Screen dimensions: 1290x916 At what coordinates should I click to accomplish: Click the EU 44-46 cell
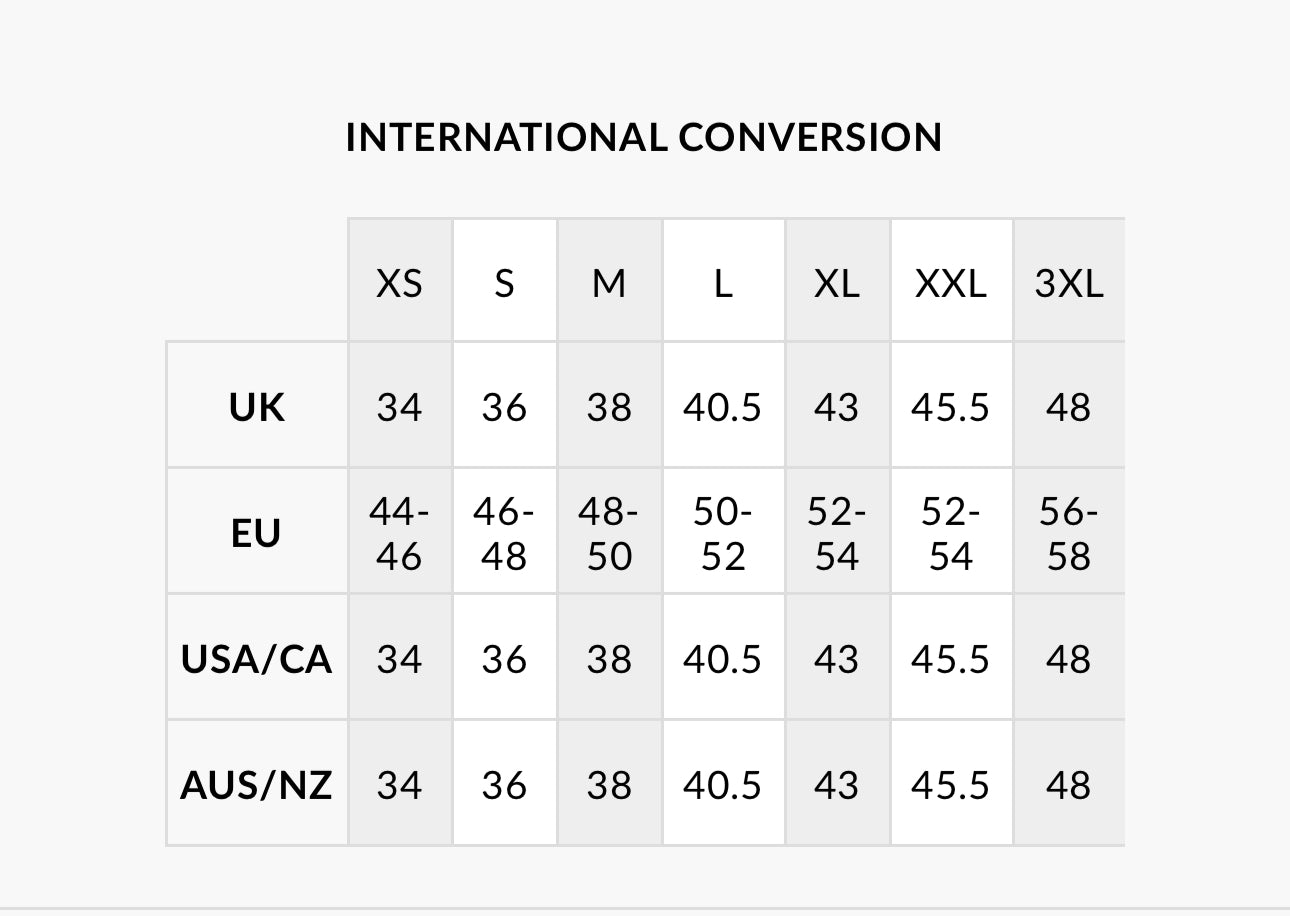(x=400, y=534)
